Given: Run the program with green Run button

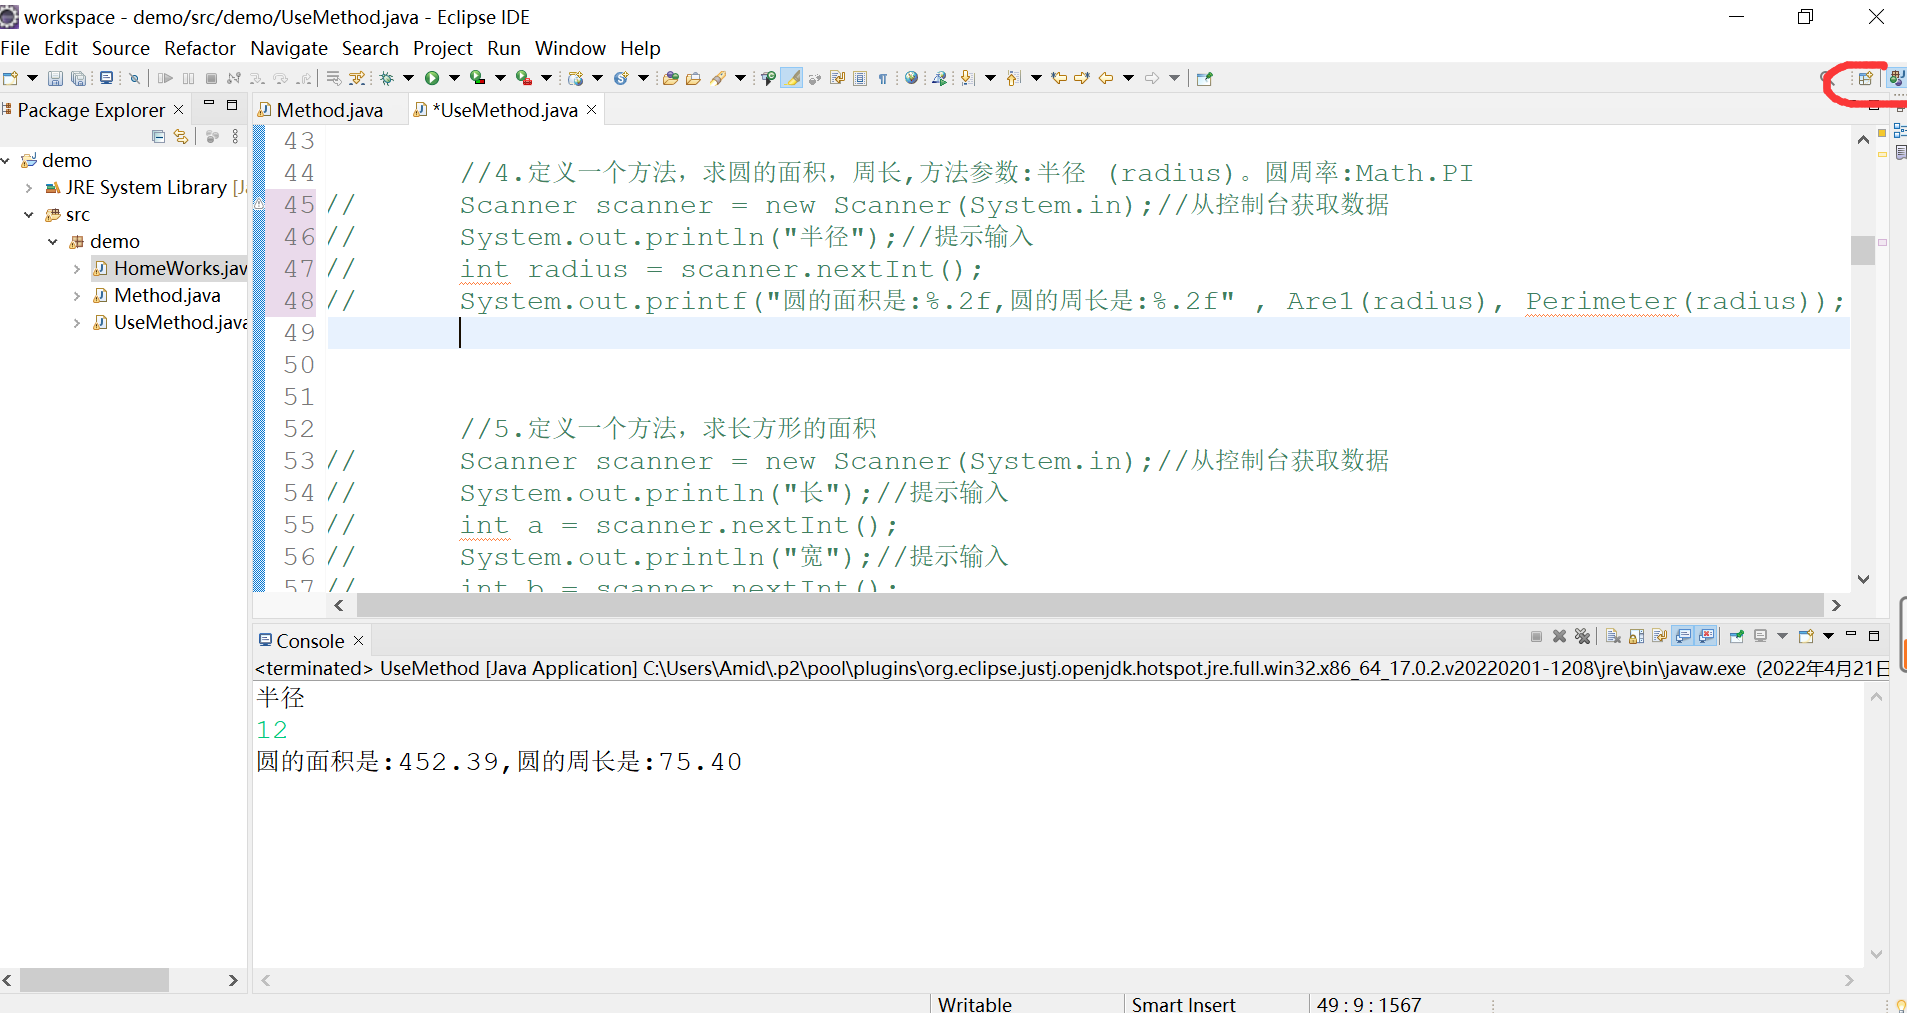Looking at the screenshot, I should pyautogui.click(x=432, y=78).
